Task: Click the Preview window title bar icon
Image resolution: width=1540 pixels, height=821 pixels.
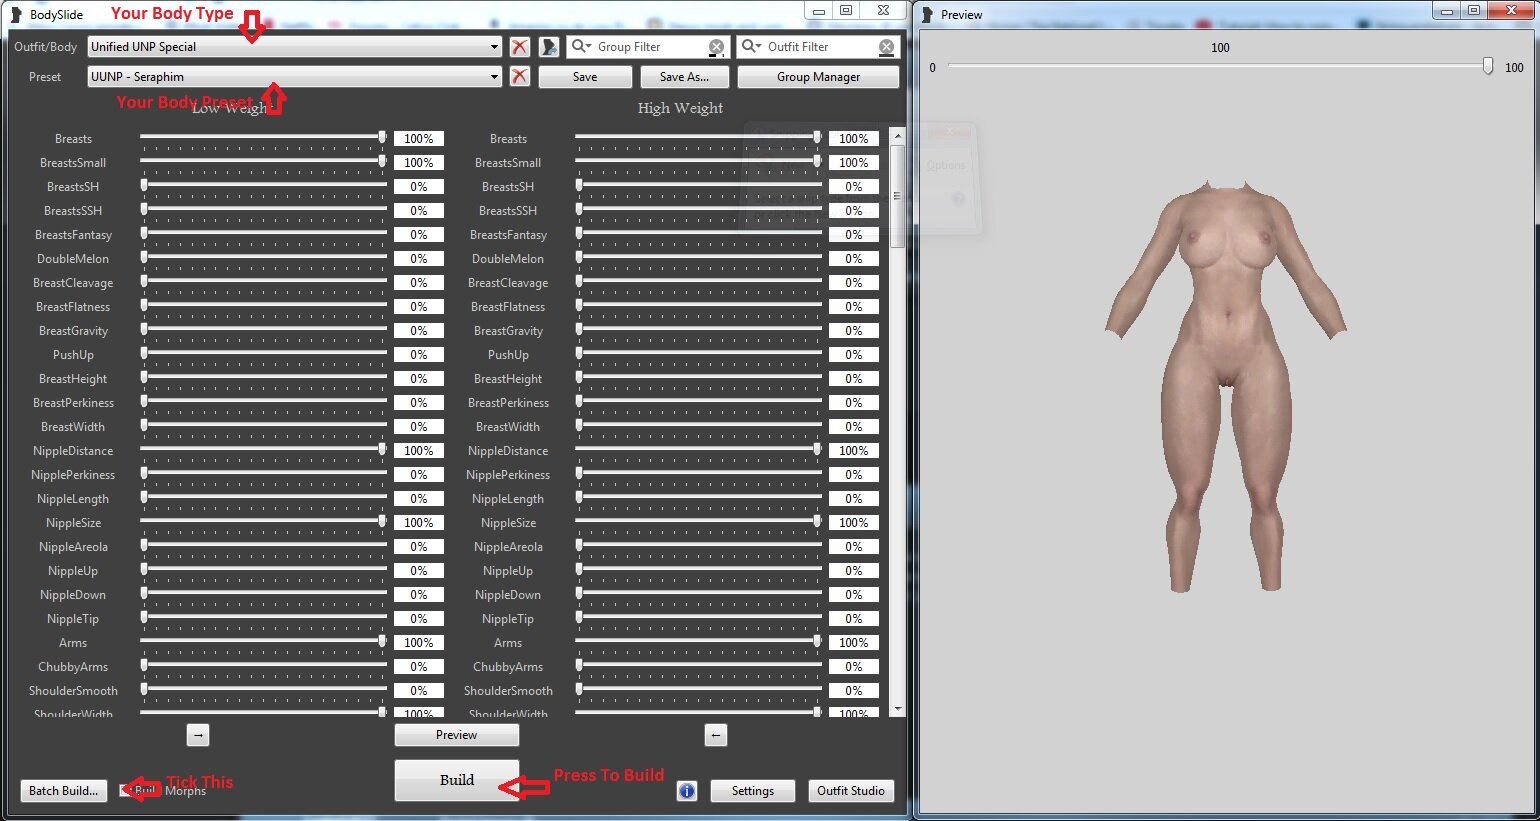Action: pos(926,14)
